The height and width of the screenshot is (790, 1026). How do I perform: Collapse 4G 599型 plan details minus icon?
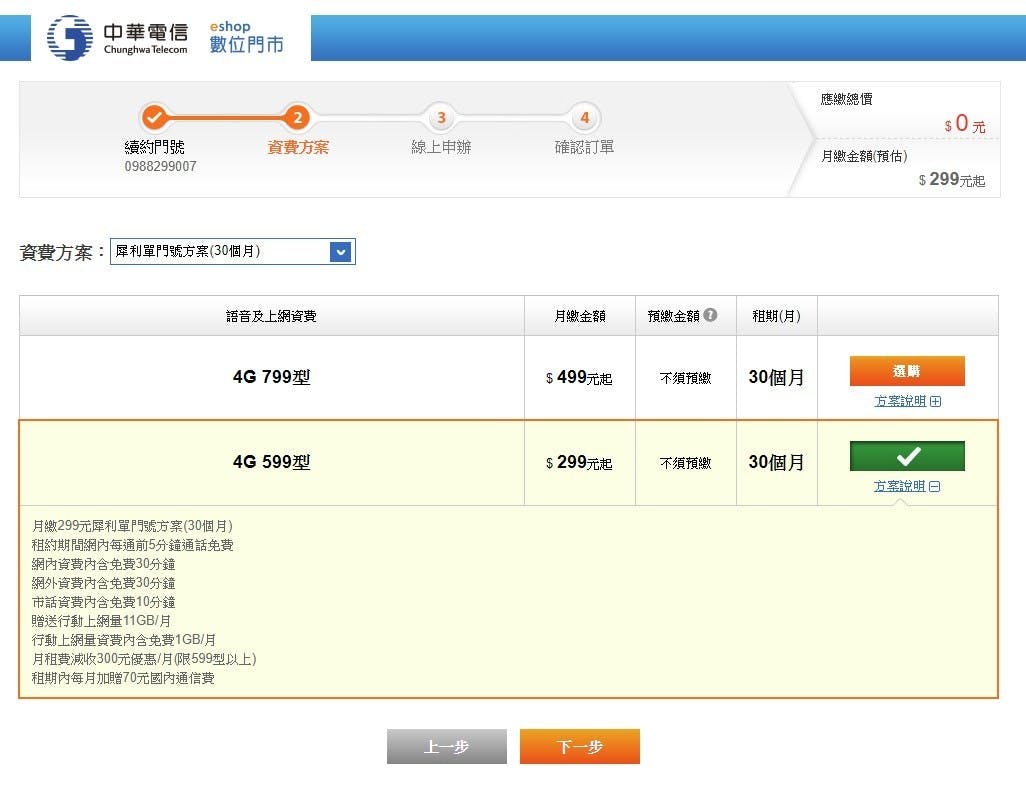pos(935,487)
